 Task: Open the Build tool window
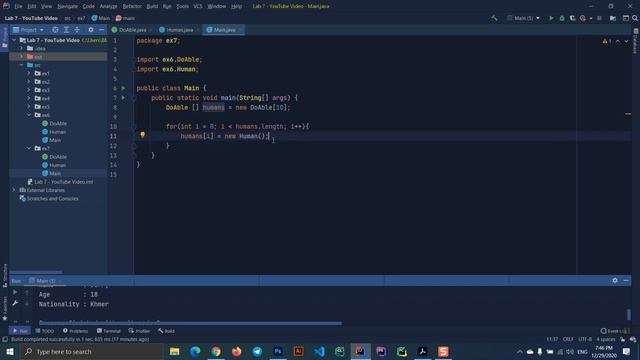tap(166, 331)
